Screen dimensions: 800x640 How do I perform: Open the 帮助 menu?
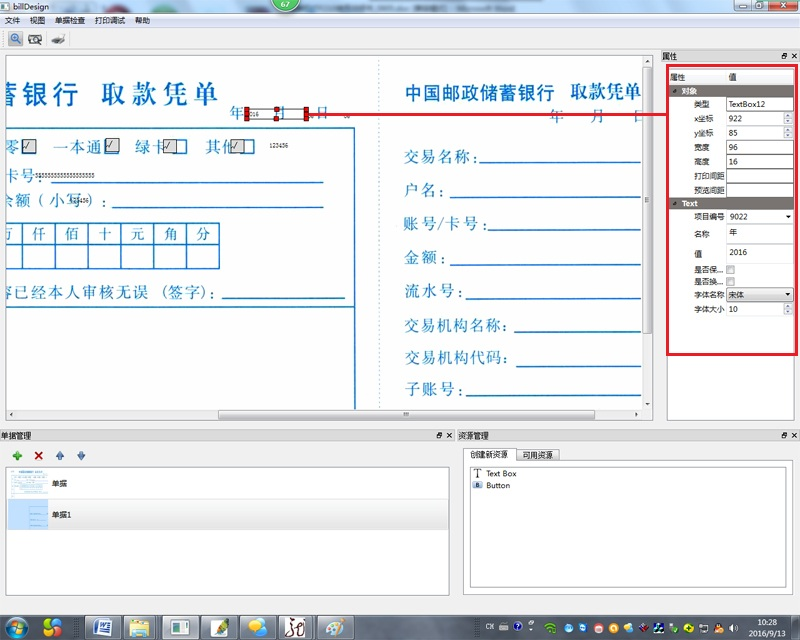tap(142, 20)
